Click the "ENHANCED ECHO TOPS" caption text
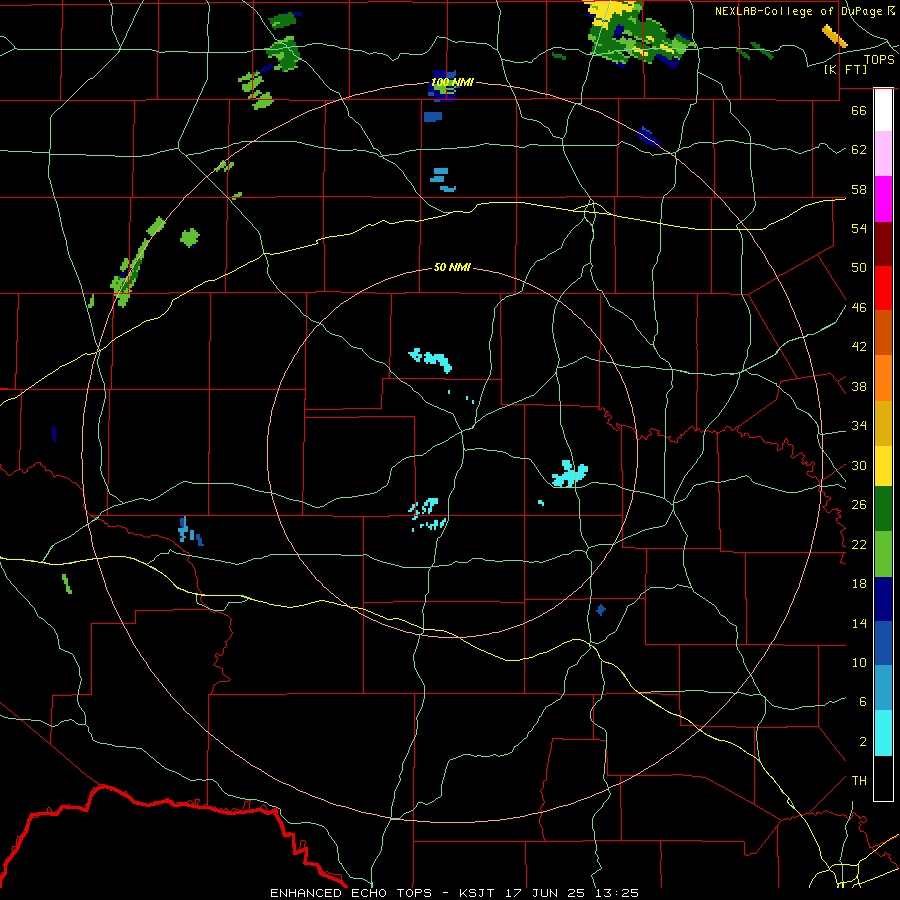Image resolution: width=900 pixels, height=900 pixels. pos(351,893)
